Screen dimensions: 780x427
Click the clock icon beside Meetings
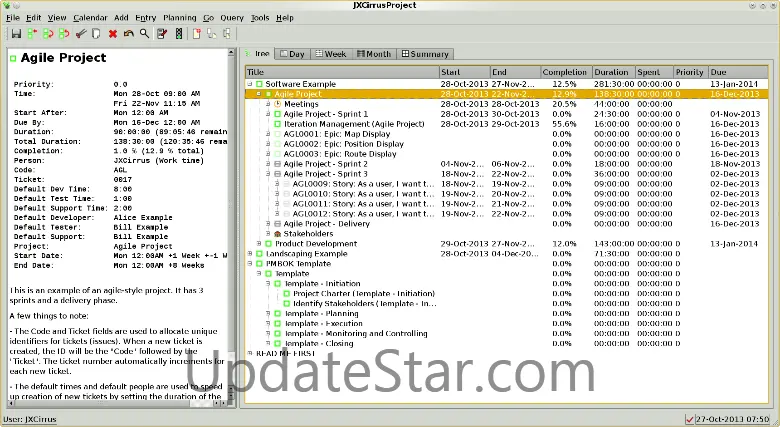coord(278,104)
